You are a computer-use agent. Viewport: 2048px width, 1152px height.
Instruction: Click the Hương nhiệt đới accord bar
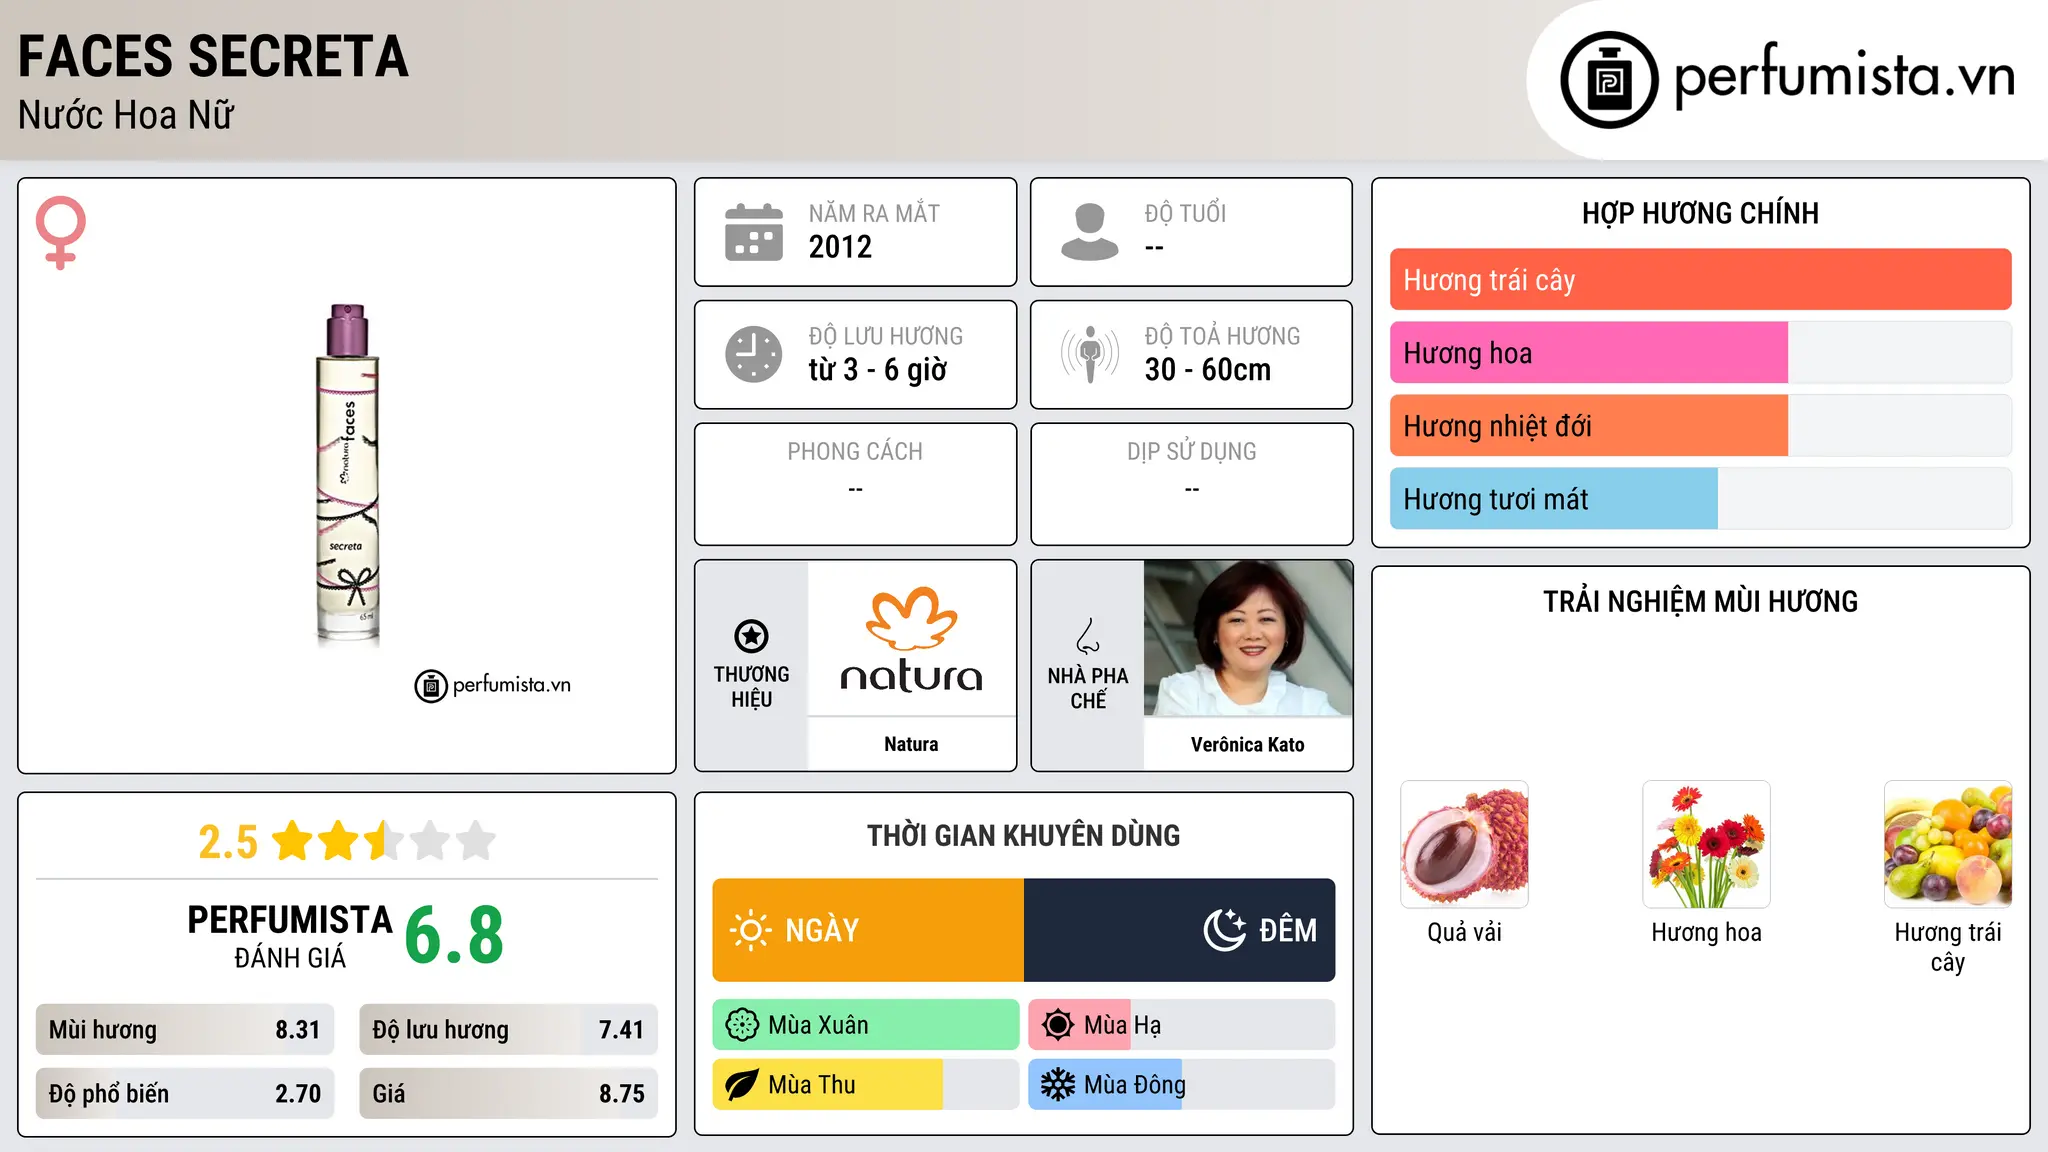[x=1589, y=426]
